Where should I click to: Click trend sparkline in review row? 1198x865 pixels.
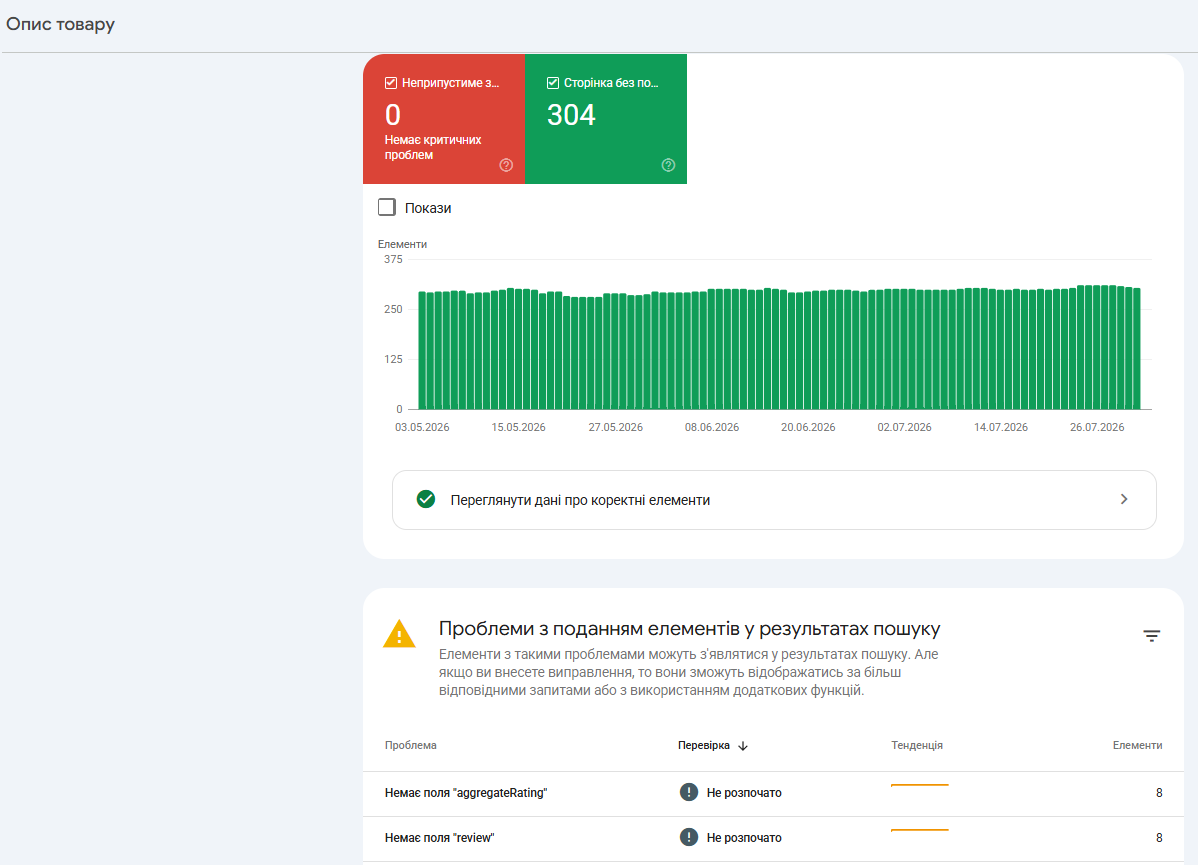[x=919, y=830]
